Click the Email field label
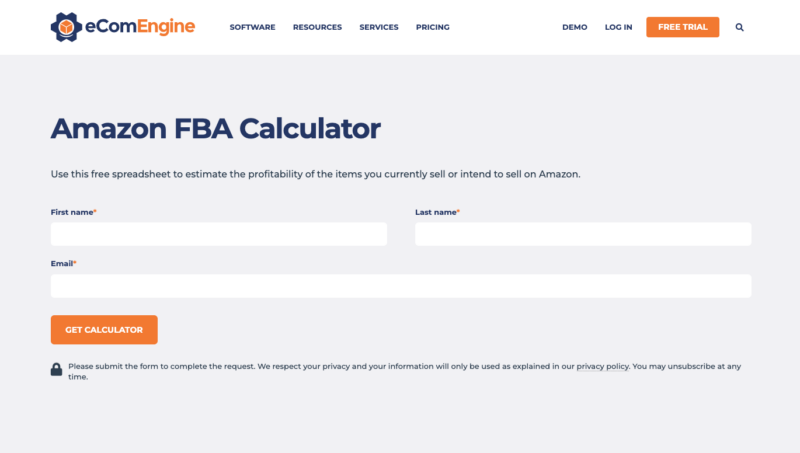800x453 pixels. pyautogui.click(x=63, y=264)
